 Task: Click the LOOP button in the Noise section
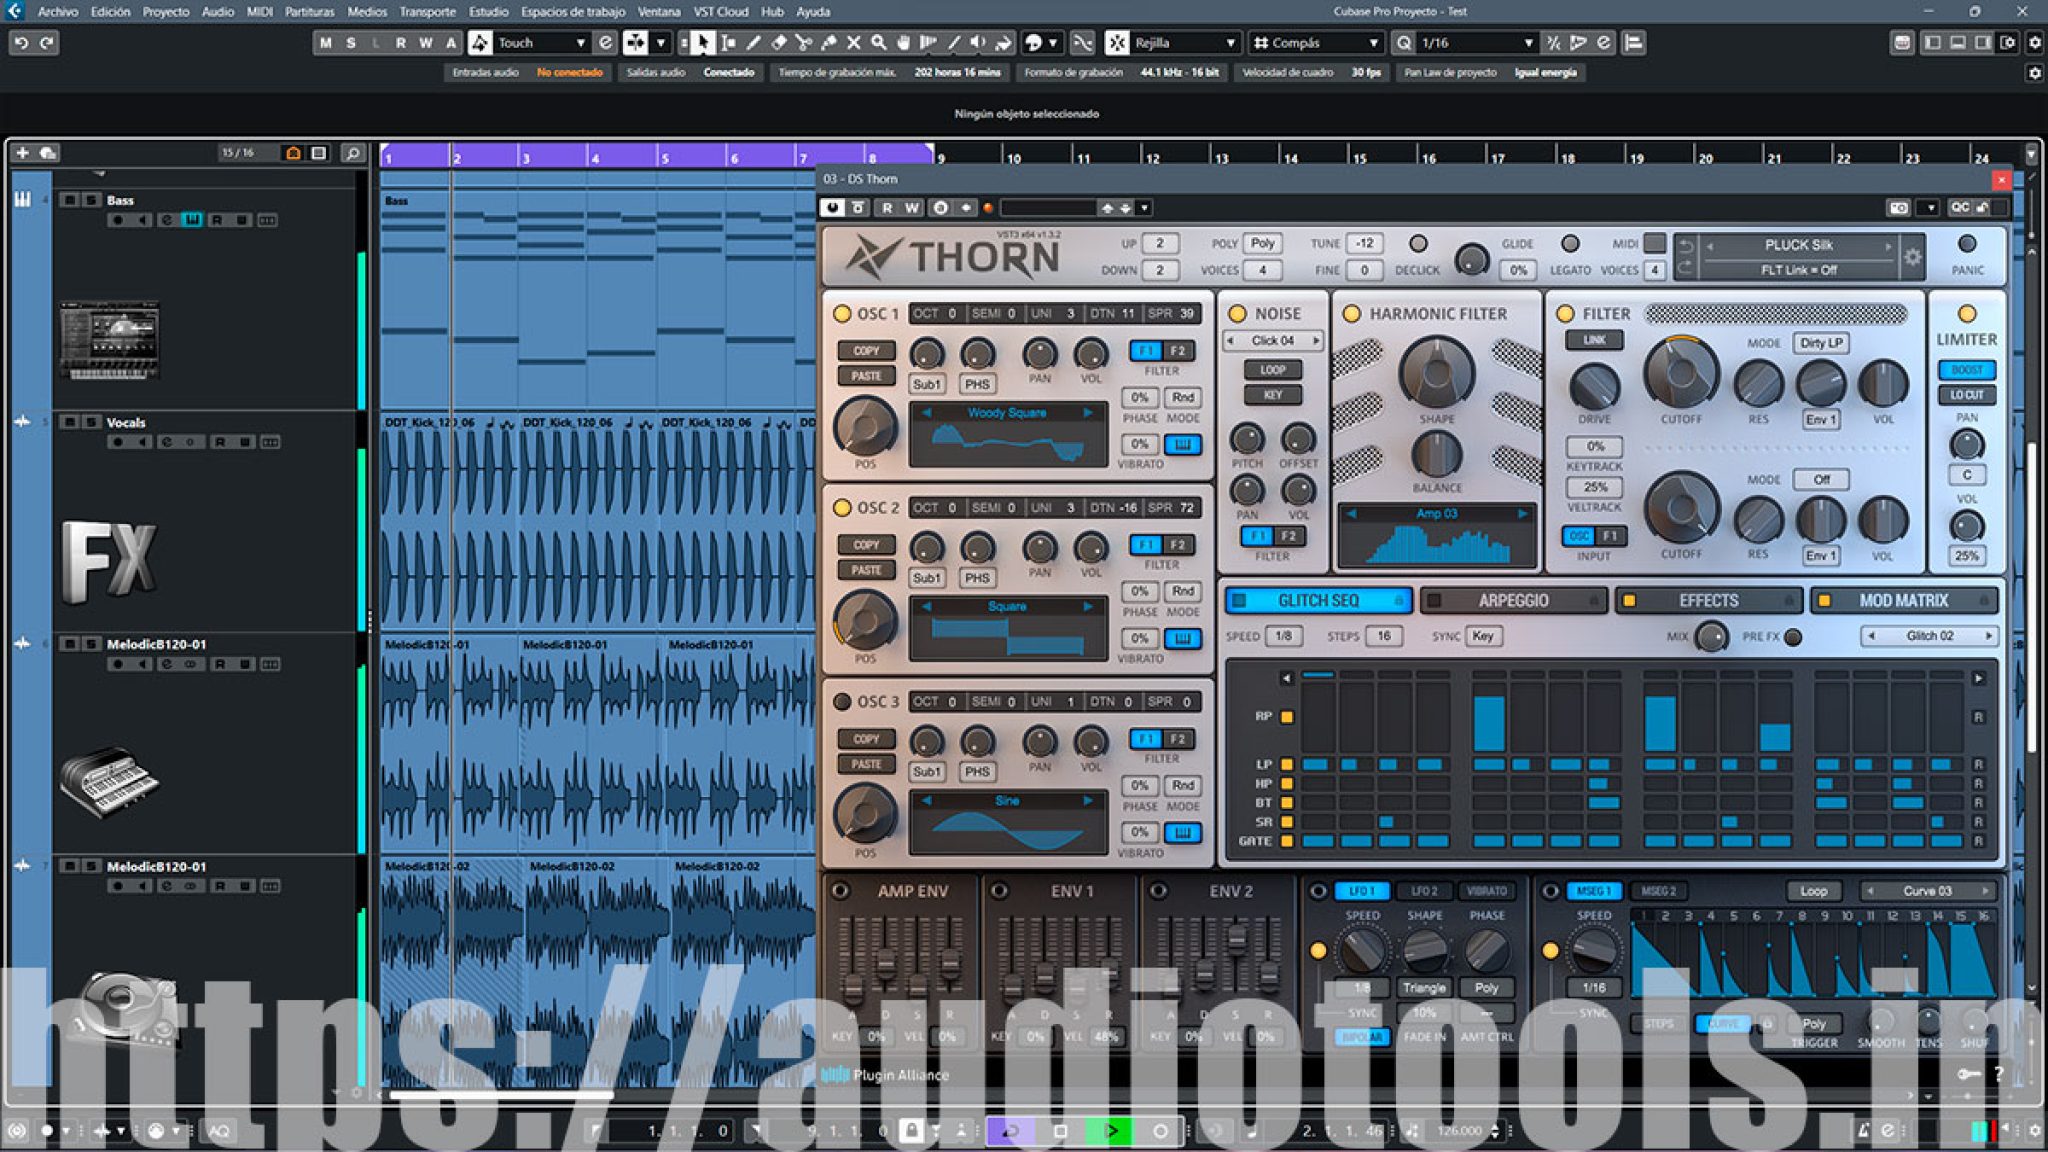[x=1273, y=369]
